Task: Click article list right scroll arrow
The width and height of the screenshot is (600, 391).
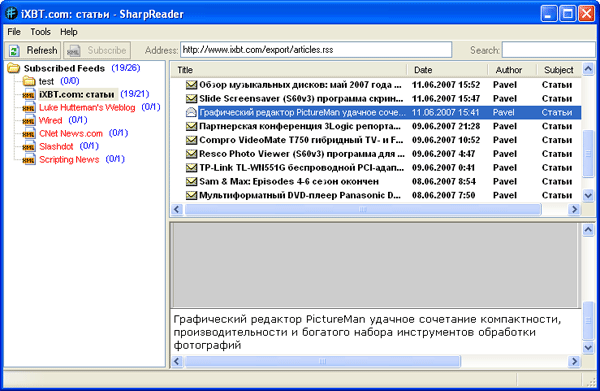Action: click(x=574, y=209)
